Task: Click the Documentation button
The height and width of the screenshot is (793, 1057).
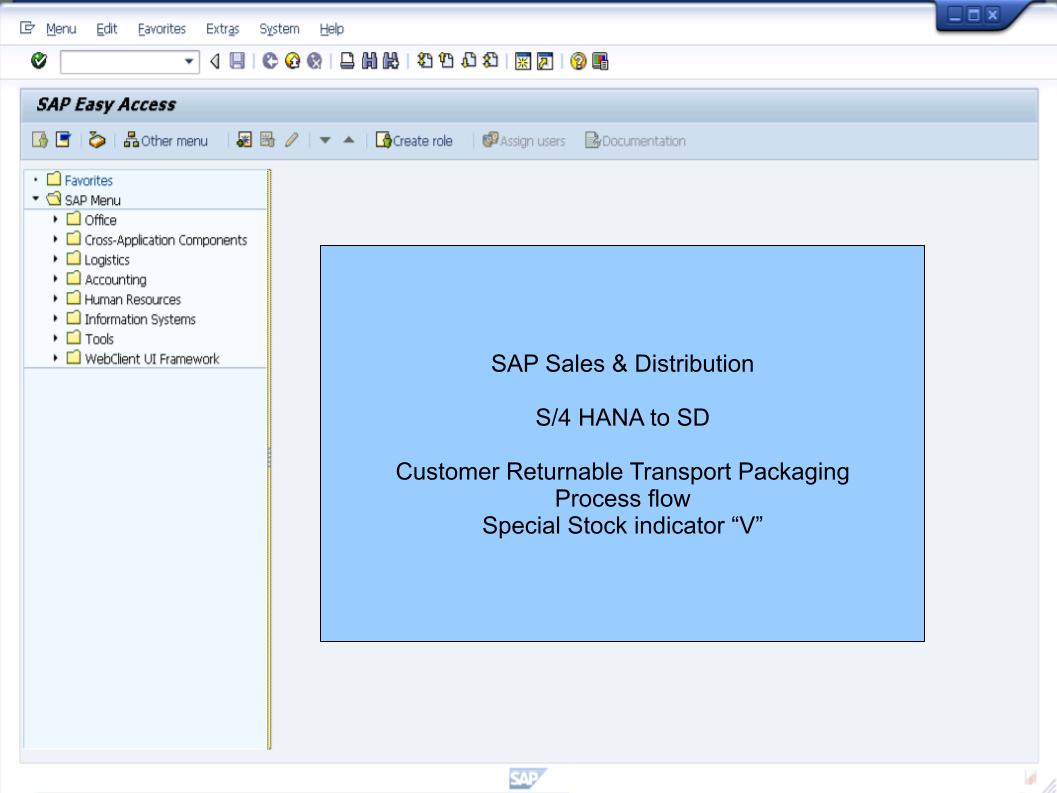Action: coord(635,140)
